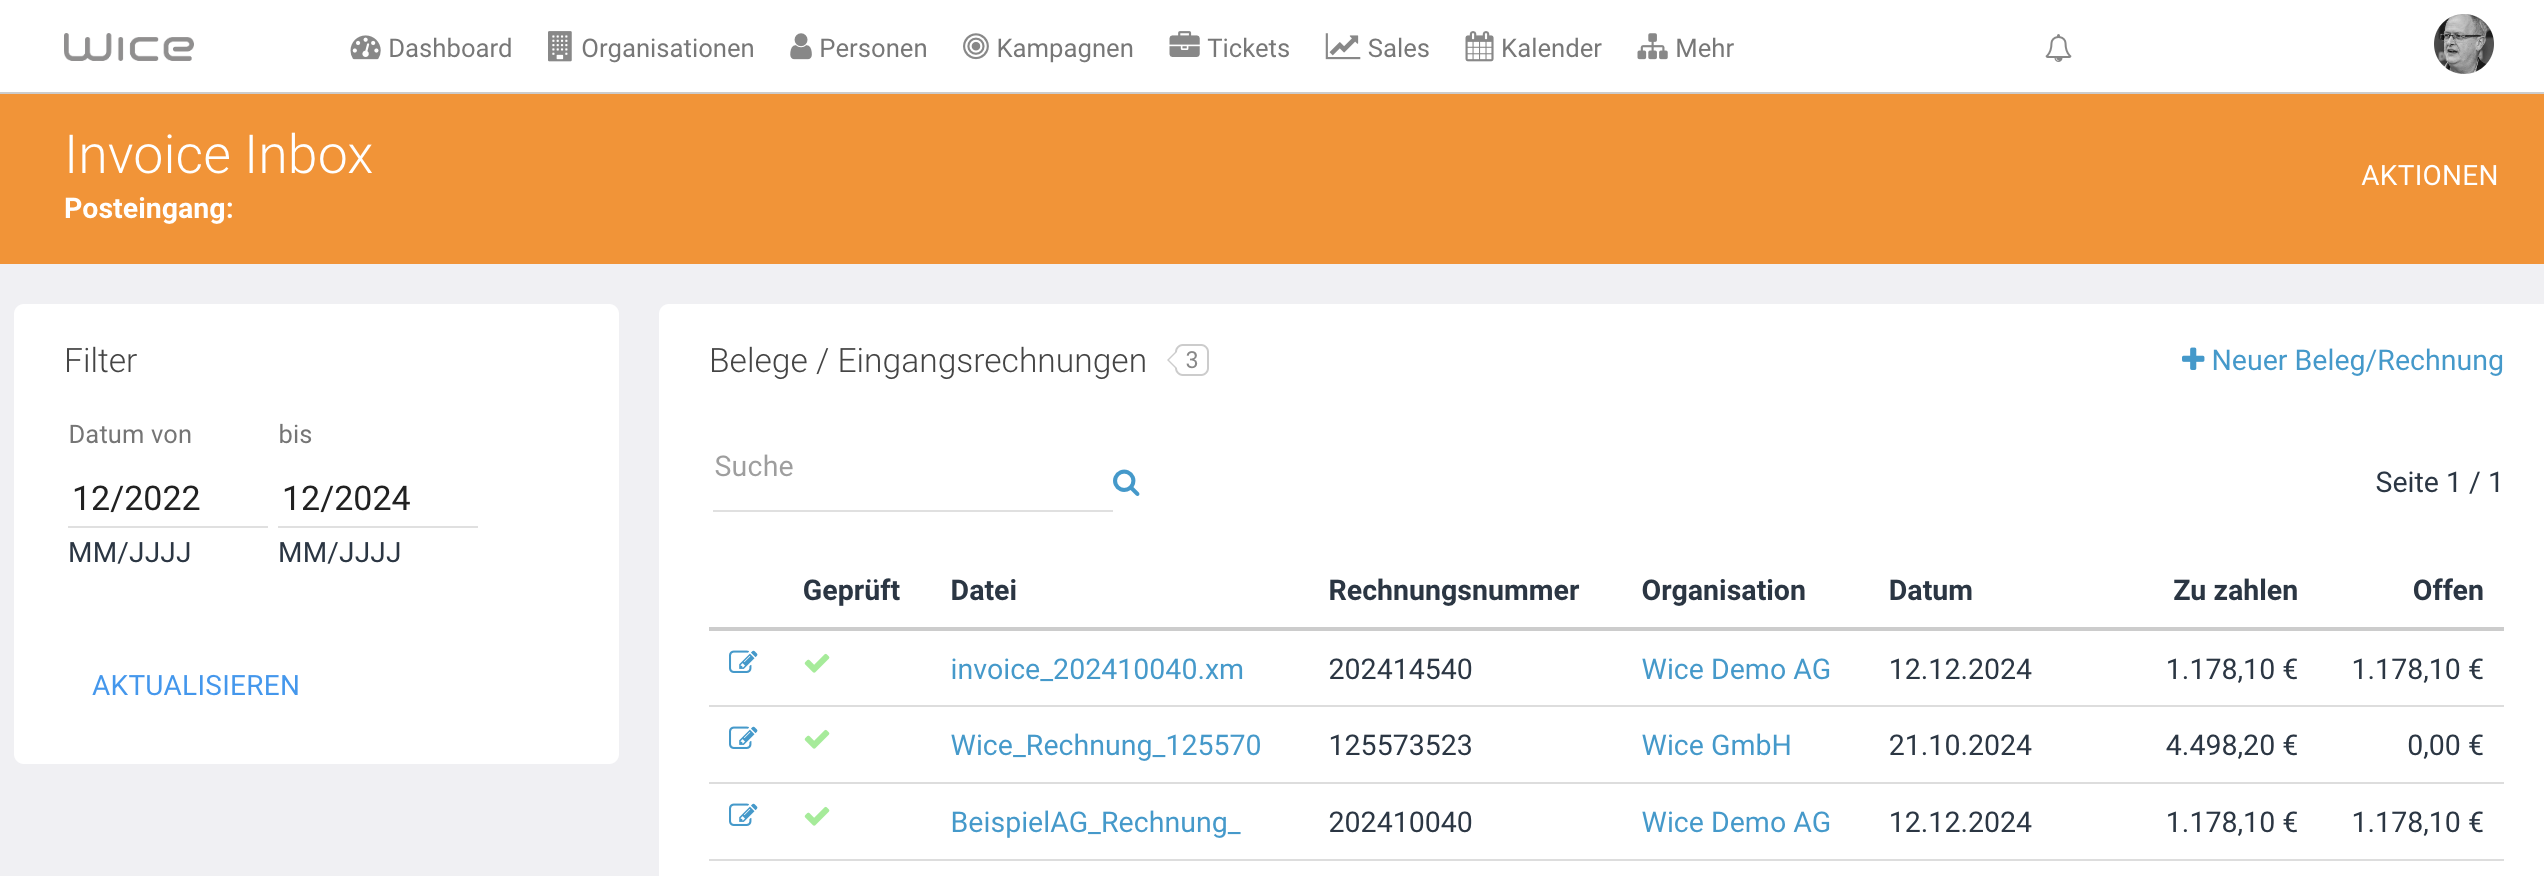The height and width of the screenshot is (876, 2544).
Task: Click the Sales chart icon
Action: point(1342,47)
